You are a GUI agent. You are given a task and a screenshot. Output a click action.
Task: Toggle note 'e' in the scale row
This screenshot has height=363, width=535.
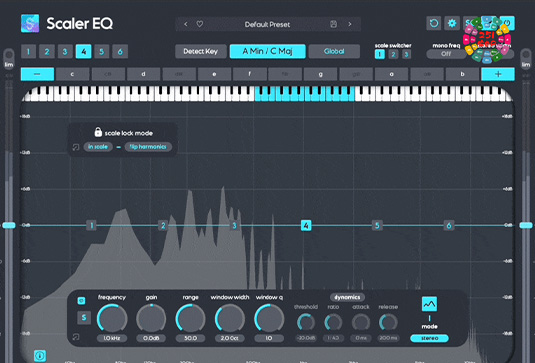(214, 74)
